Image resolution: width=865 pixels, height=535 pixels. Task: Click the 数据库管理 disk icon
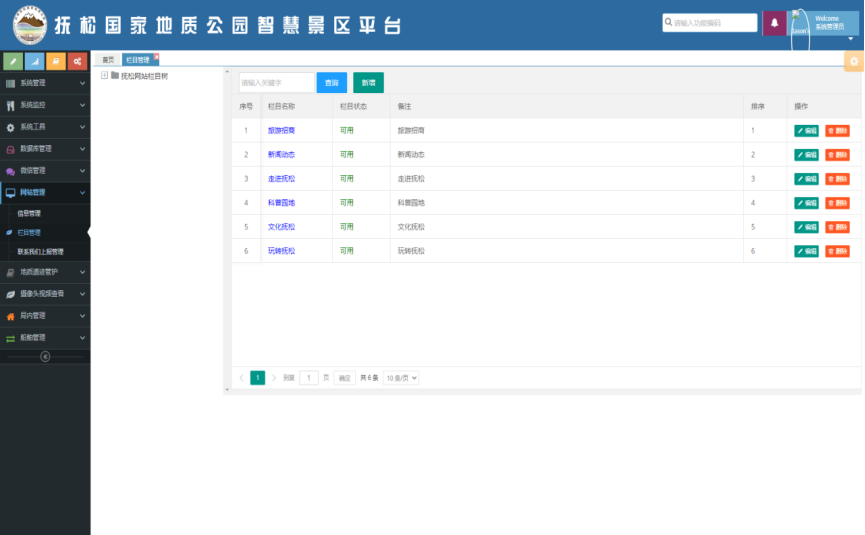[10, 149]
